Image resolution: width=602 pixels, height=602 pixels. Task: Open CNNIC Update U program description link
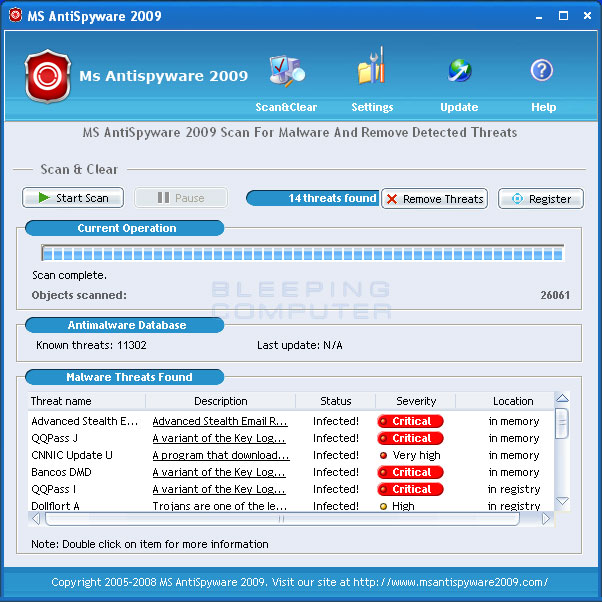221,455
